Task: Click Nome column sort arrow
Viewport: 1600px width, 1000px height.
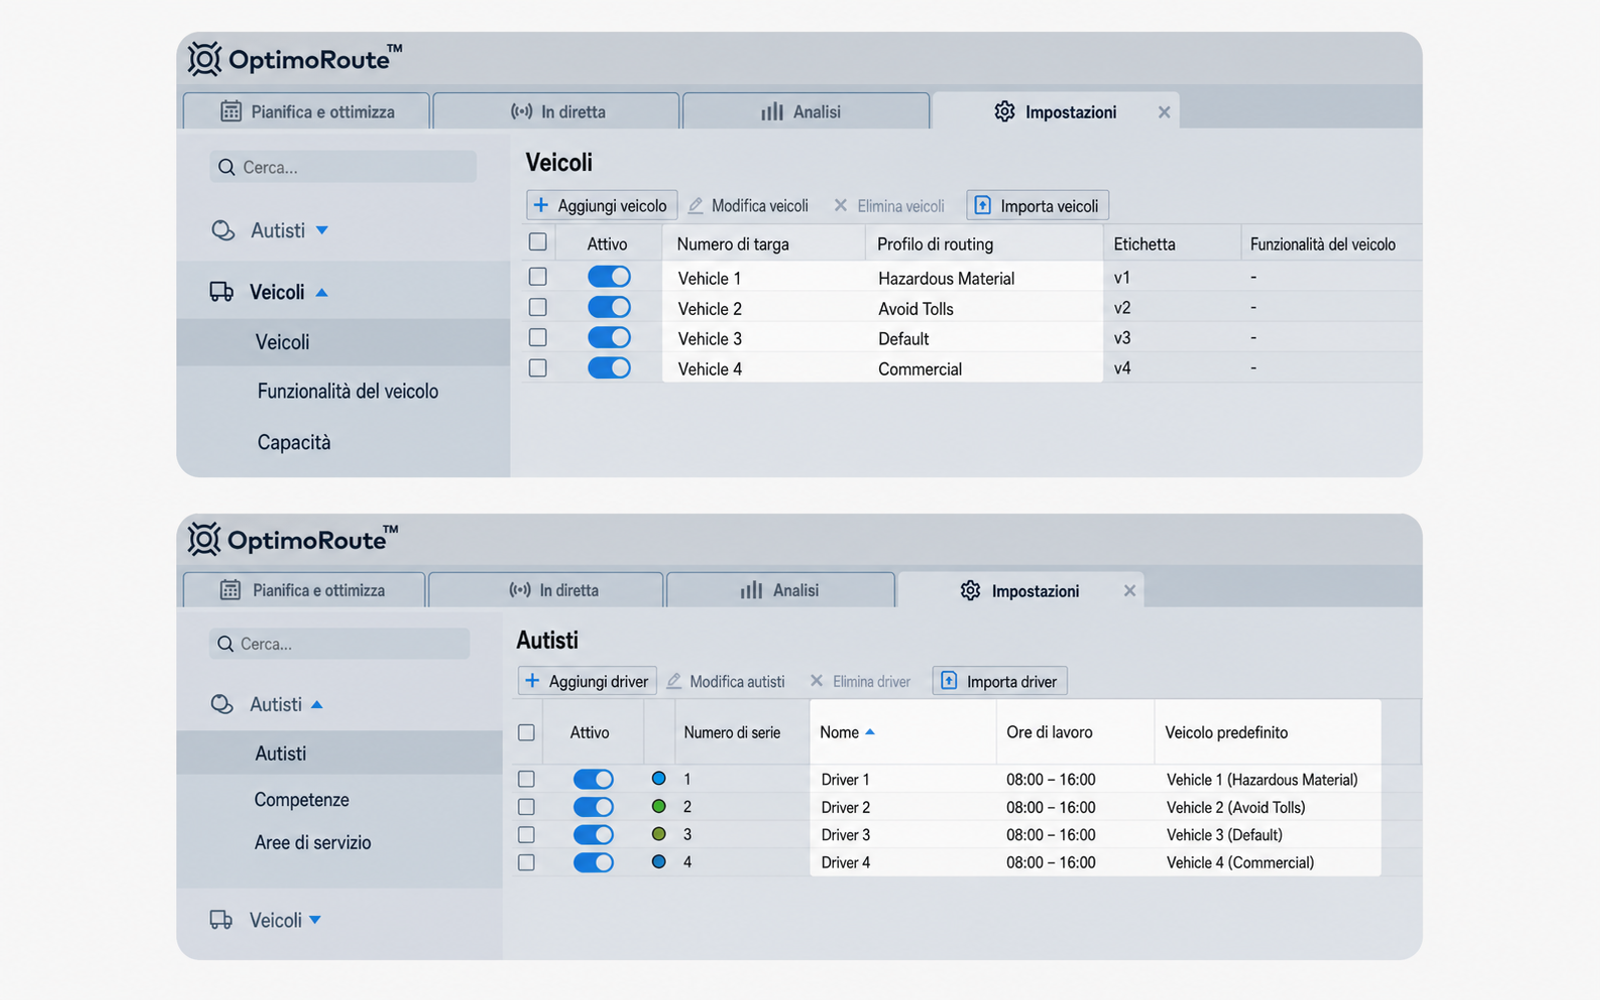Action: [870, 732]
